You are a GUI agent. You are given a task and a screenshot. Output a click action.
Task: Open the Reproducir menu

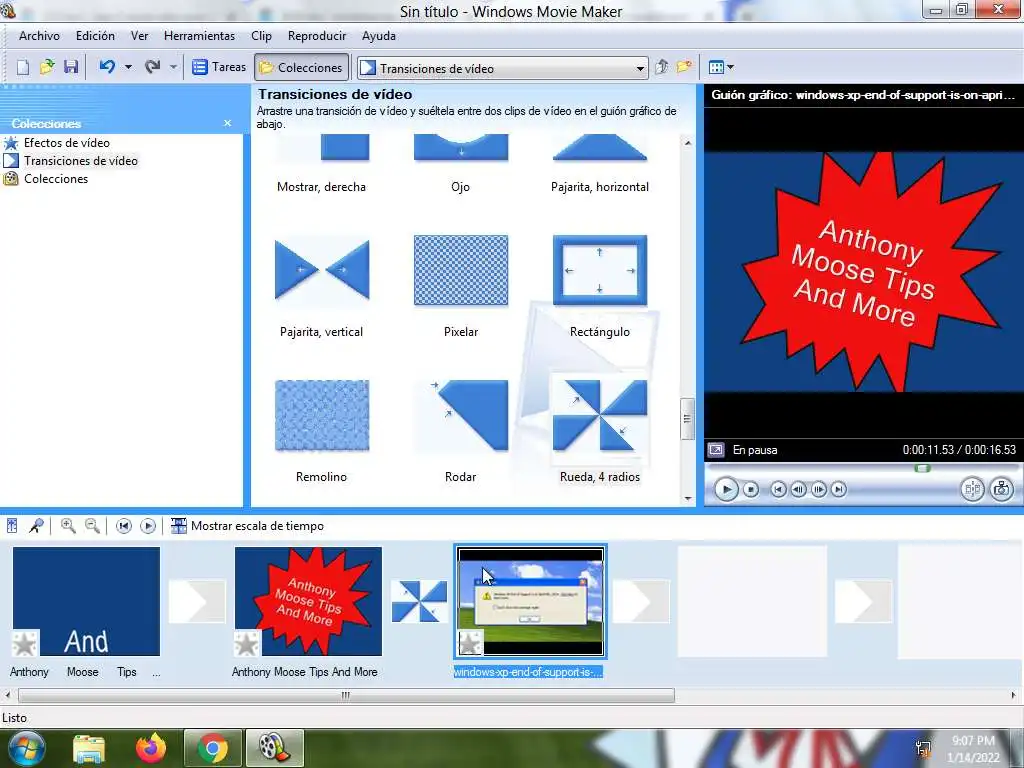pyautogui.click(x=317, y=36)
